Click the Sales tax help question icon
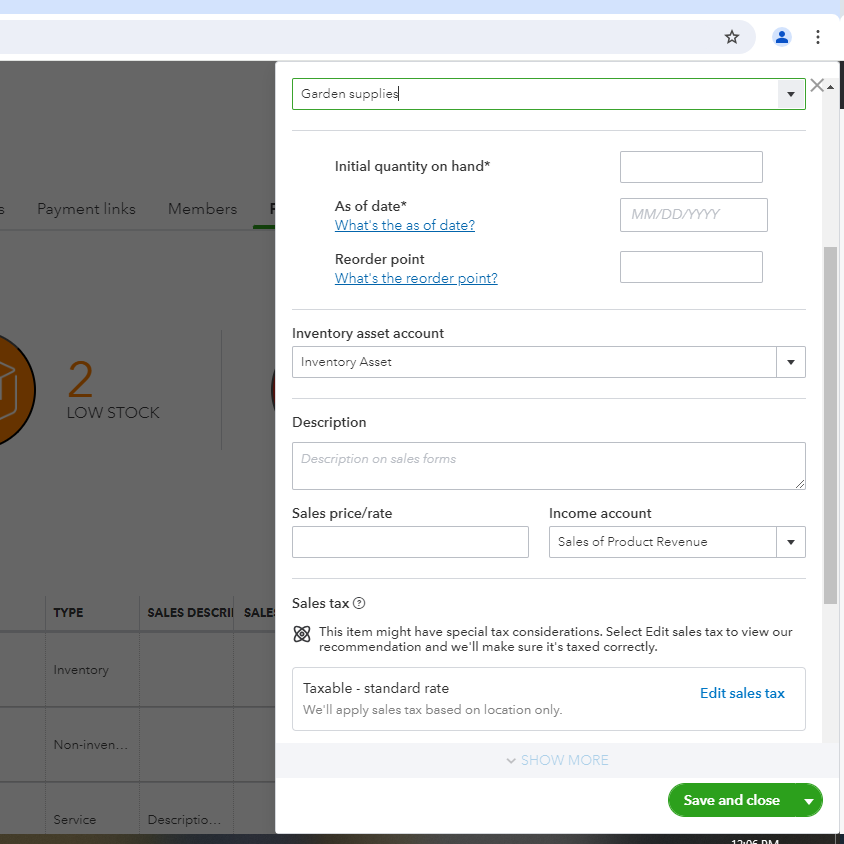This screenshot has height=844, width=844. [359, 603]
